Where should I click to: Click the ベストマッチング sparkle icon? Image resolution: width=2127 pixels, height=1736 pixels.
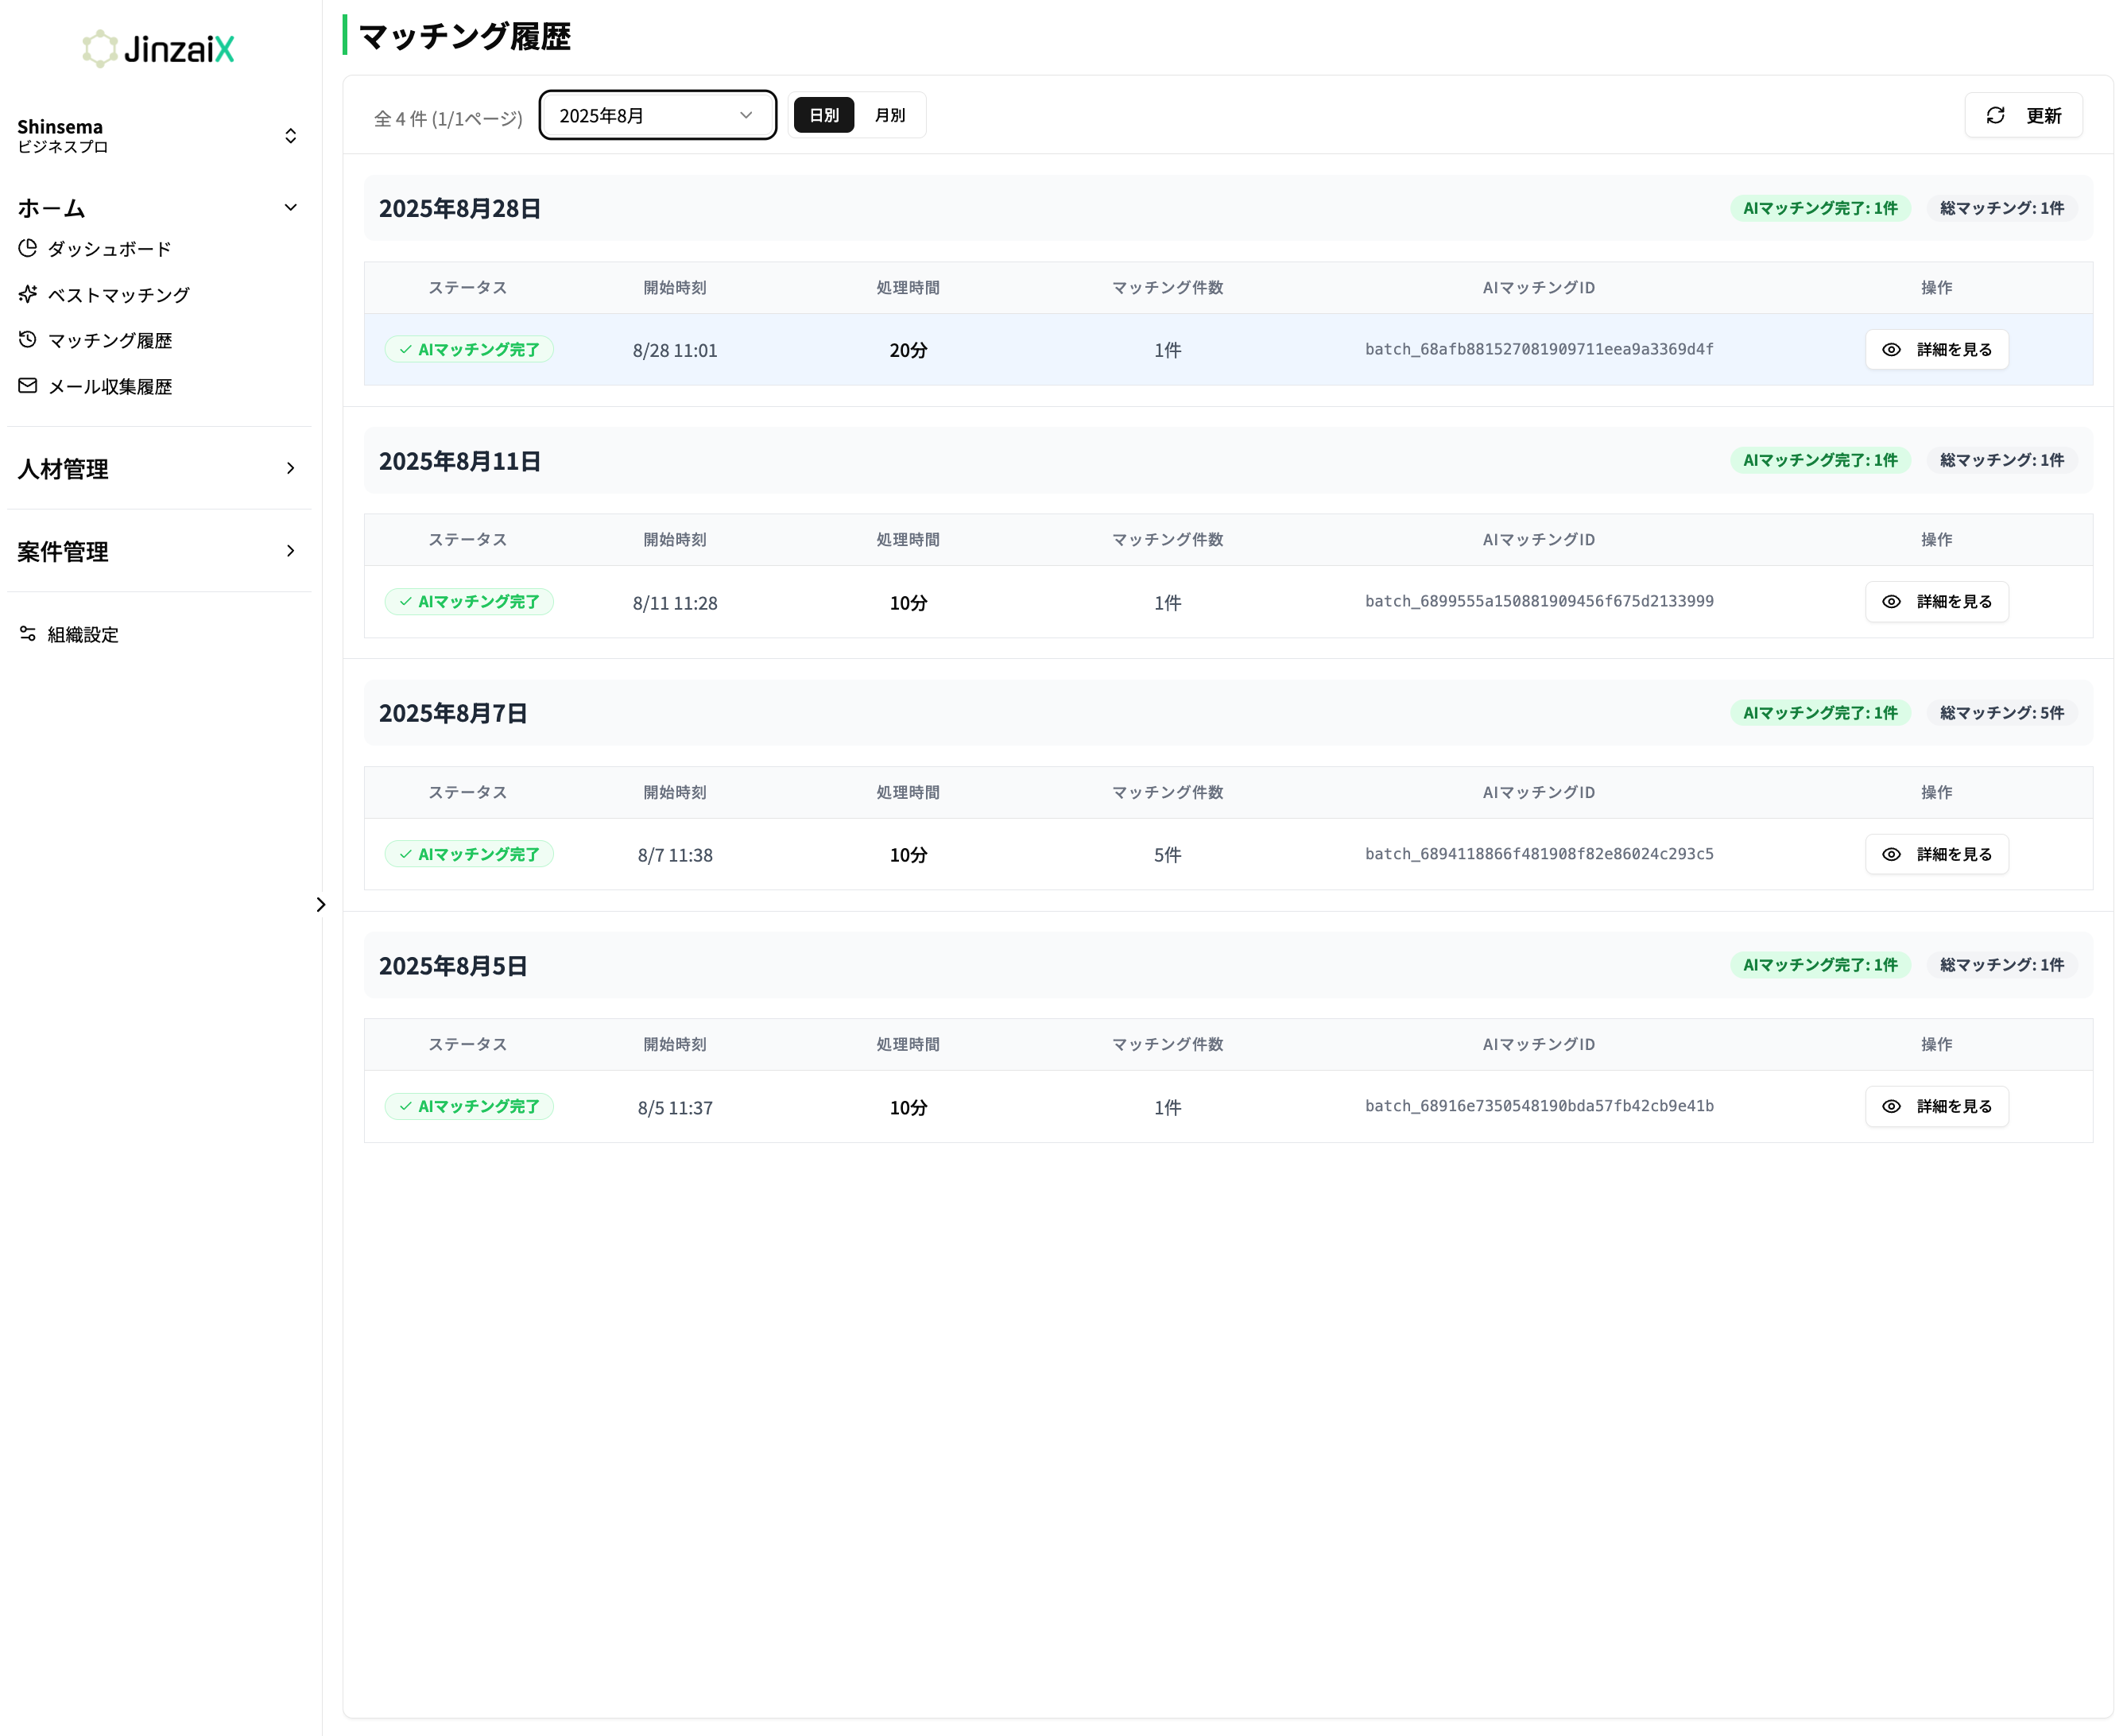pyautogui.click(x=27, y=294)
